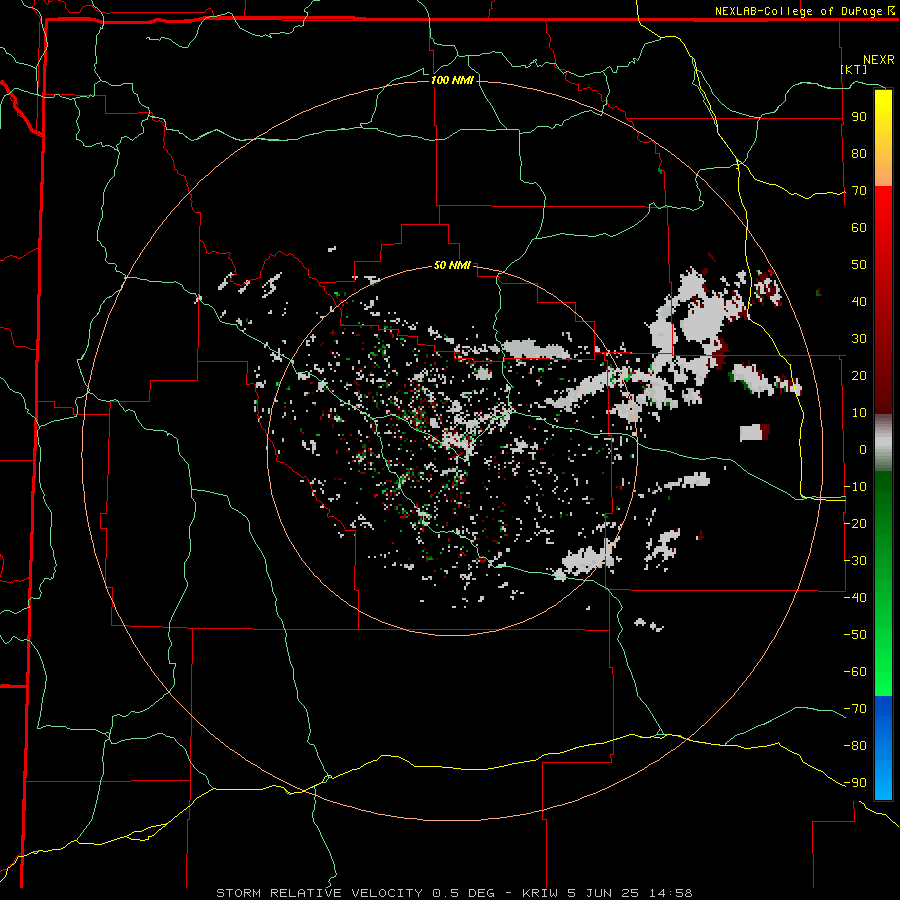
Task: Click the positive 50 scale value
Action: click(x=859, y=265)
